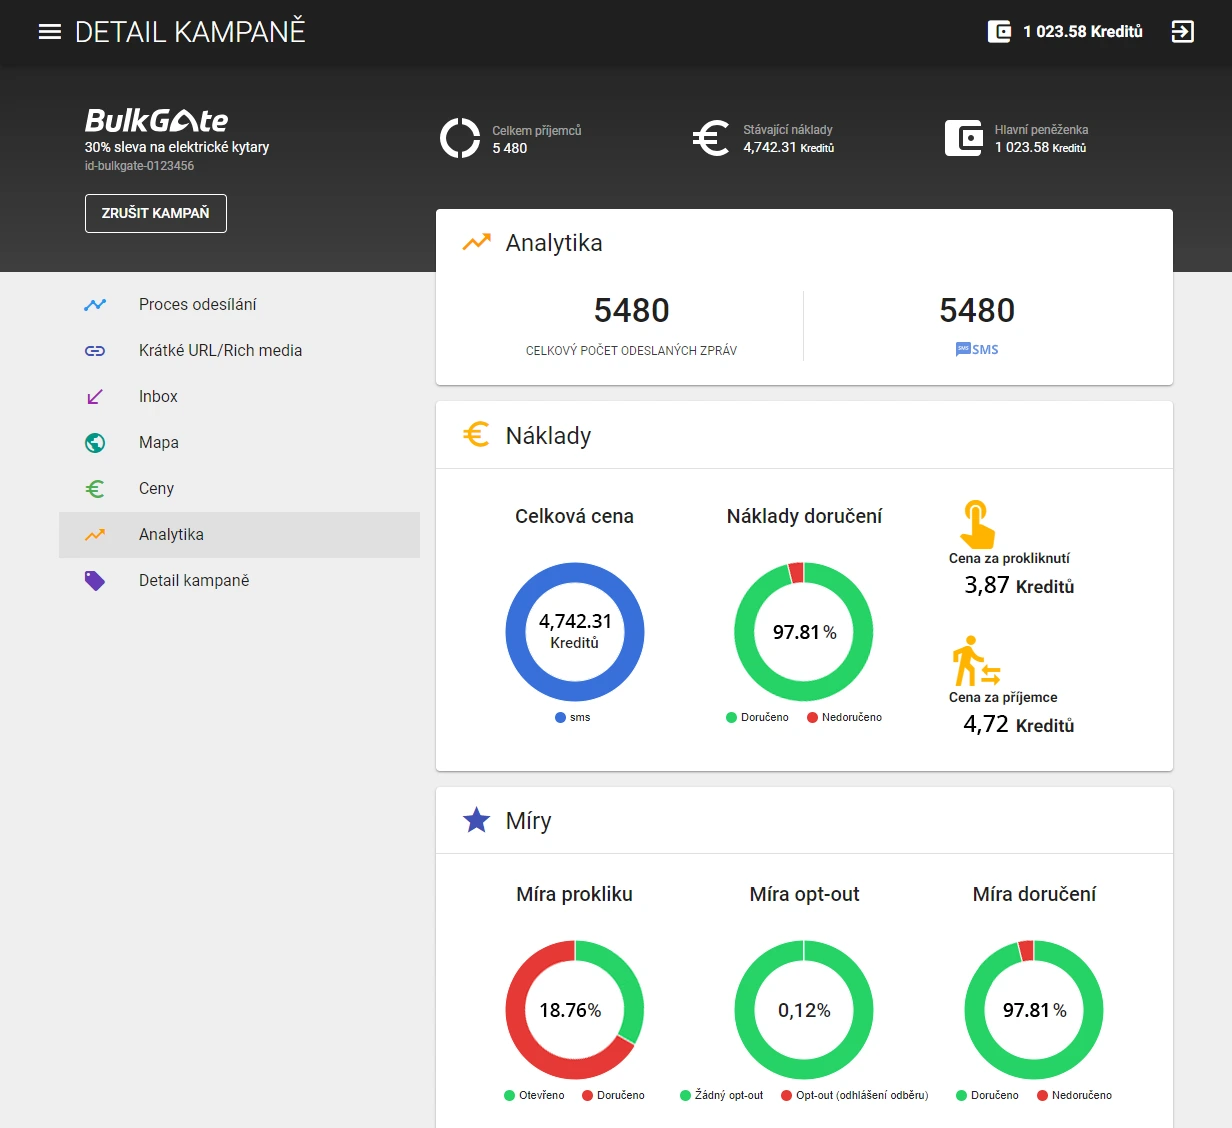The image size is (1232, 1128).
Task: Click the Detail kampaně tag icon
Action: click(x=95, y=581)
